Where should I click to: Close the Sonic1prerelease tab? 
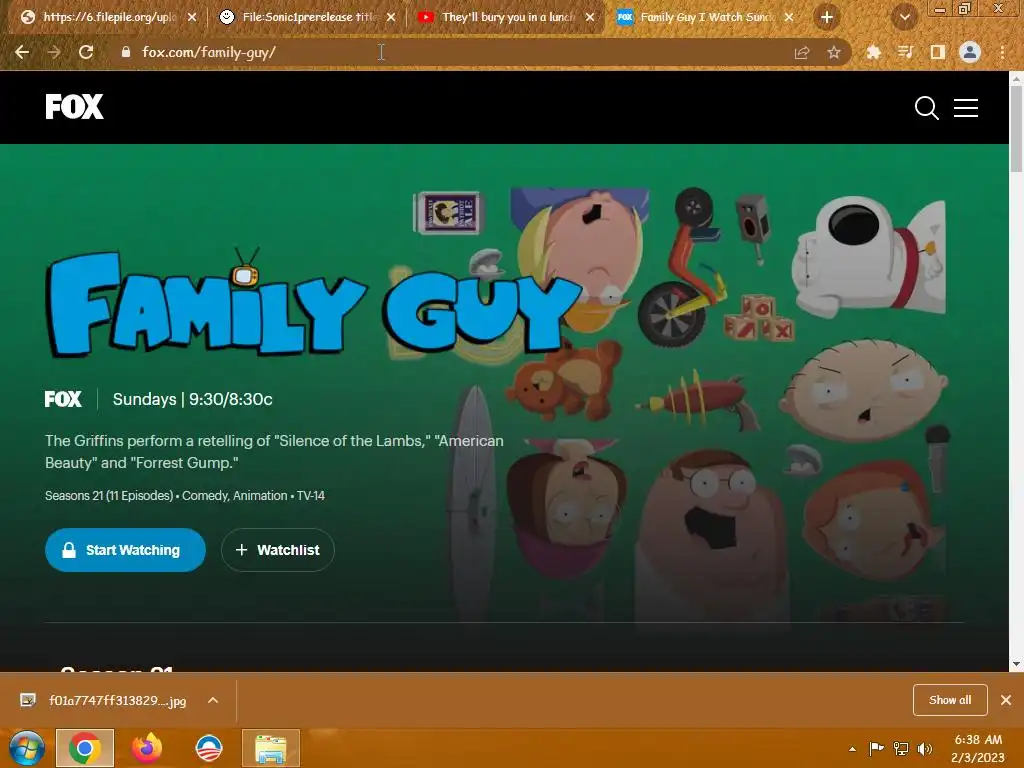391,17
